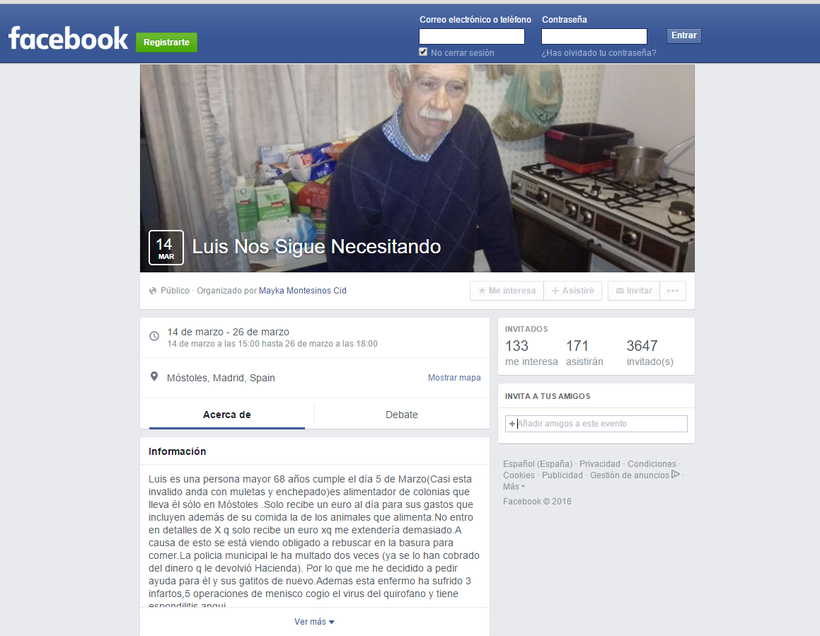Screen dimensions: 820x636
Task: Click the ¿Has olvidado tu contraseña? link
Action: tap(598, 53)
